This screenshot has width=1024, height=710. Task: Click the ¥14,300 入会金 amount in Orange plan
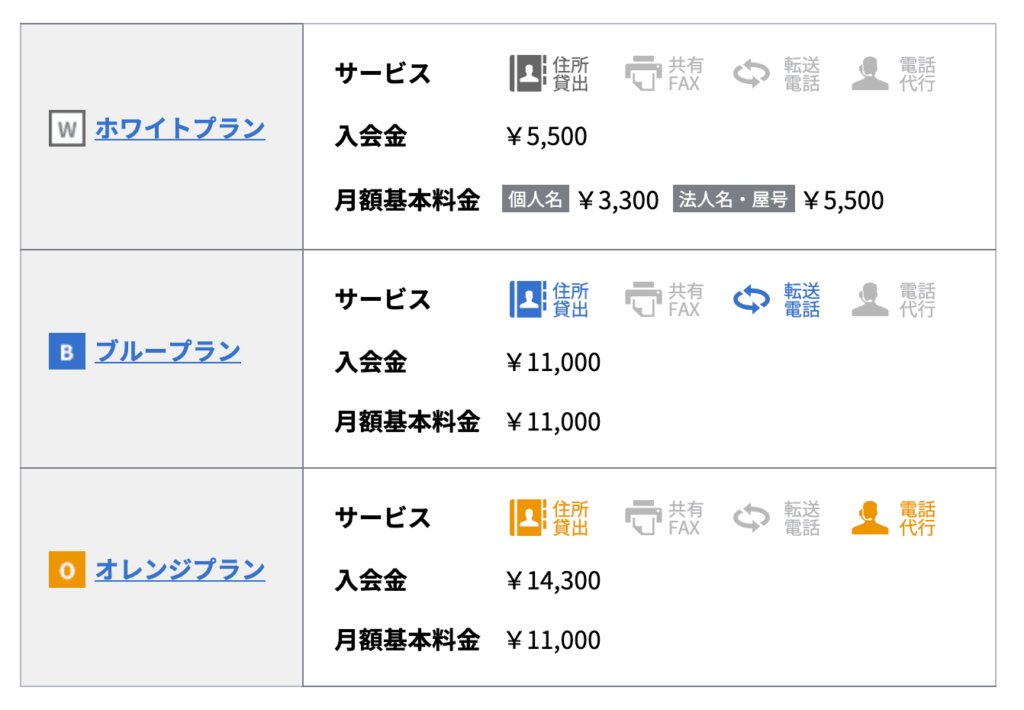coord(553,580)
